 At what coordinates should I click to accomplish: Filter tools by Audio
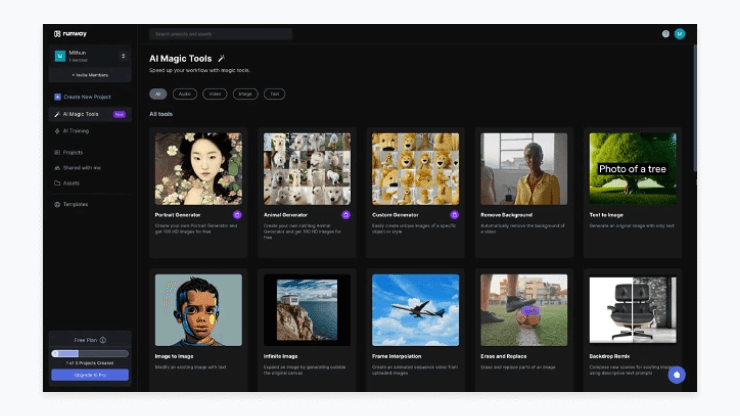(184, 94)
